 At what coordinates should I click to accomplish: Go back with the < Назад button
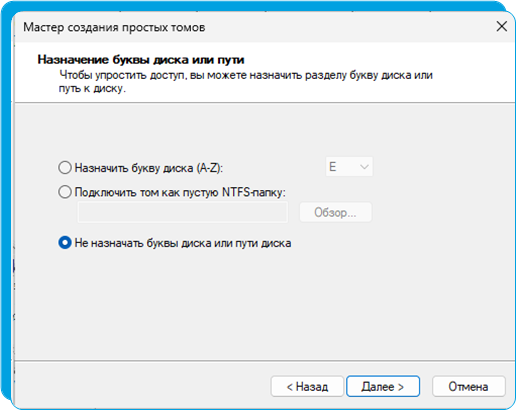click(x=307, y=387)
